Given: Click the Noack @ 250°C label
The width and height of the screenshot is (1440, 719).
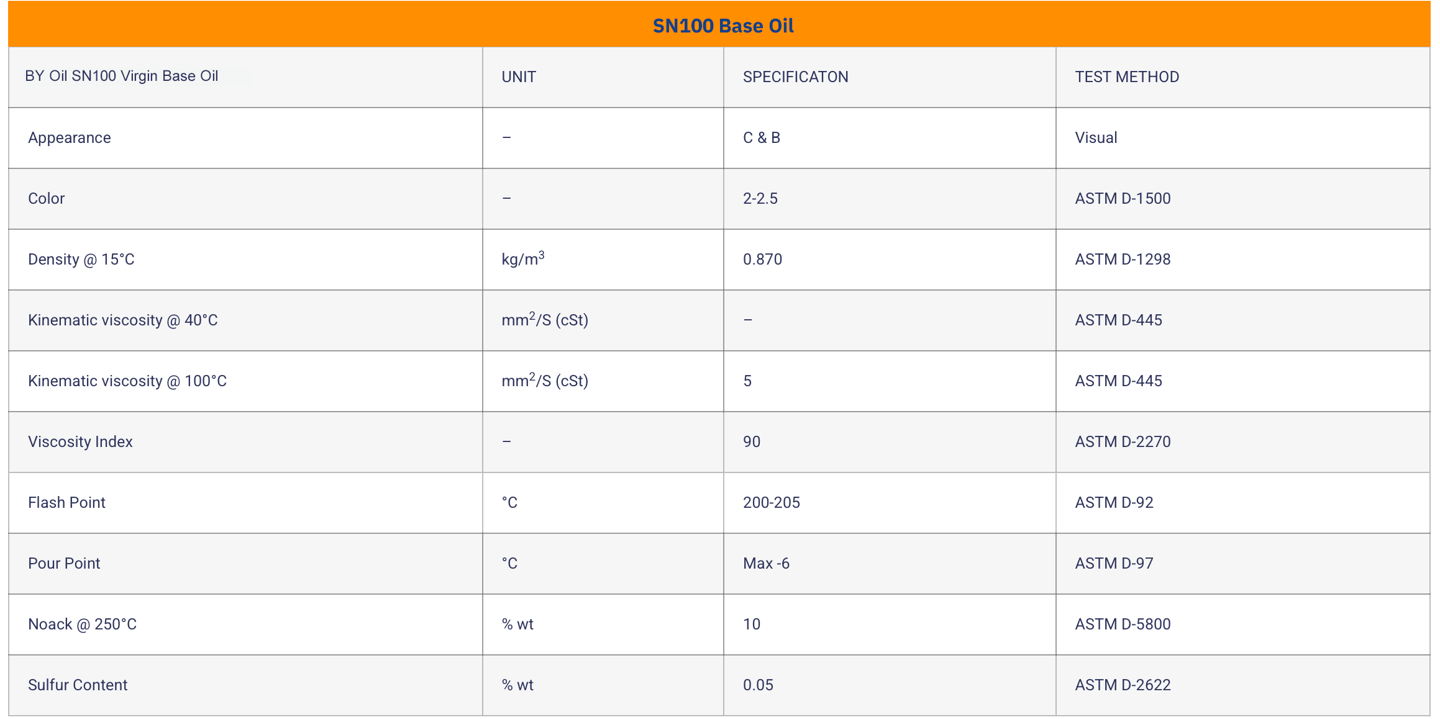Looking at the screenshot, I should click(x=82, y=625).
